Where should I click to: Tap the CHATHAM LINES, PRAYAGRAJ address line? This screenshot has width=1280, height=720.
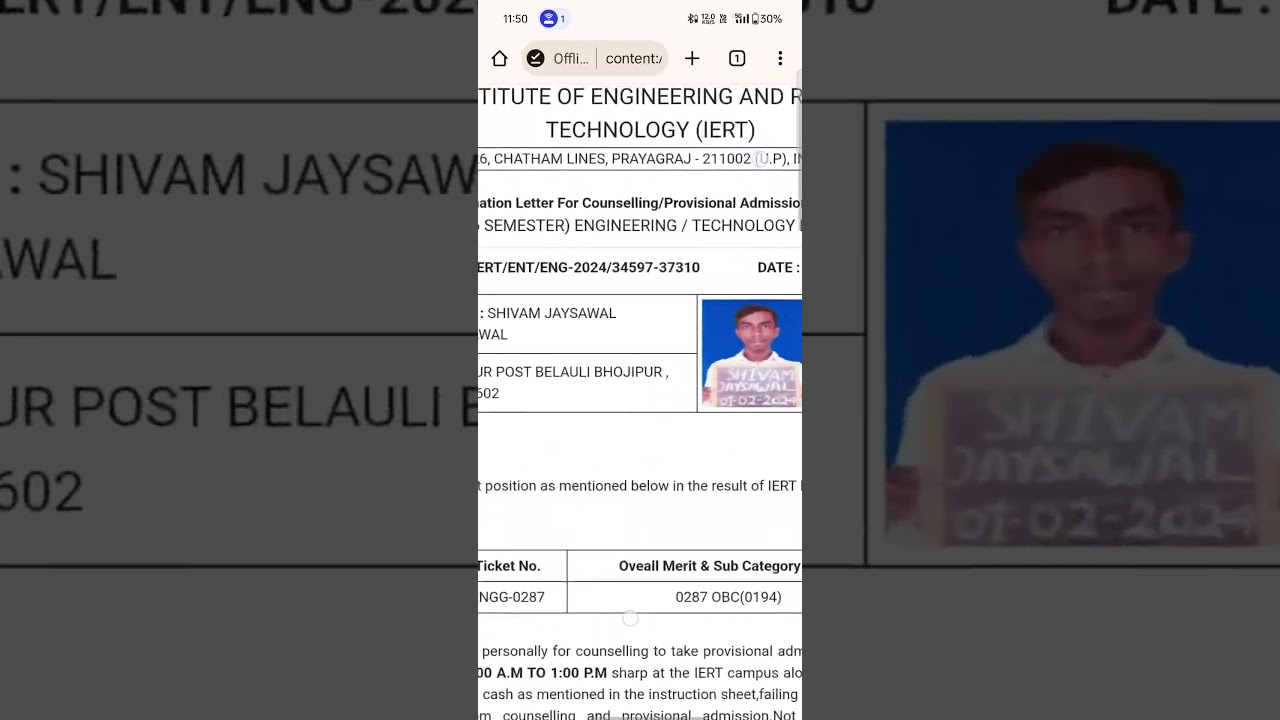(640, 159)
